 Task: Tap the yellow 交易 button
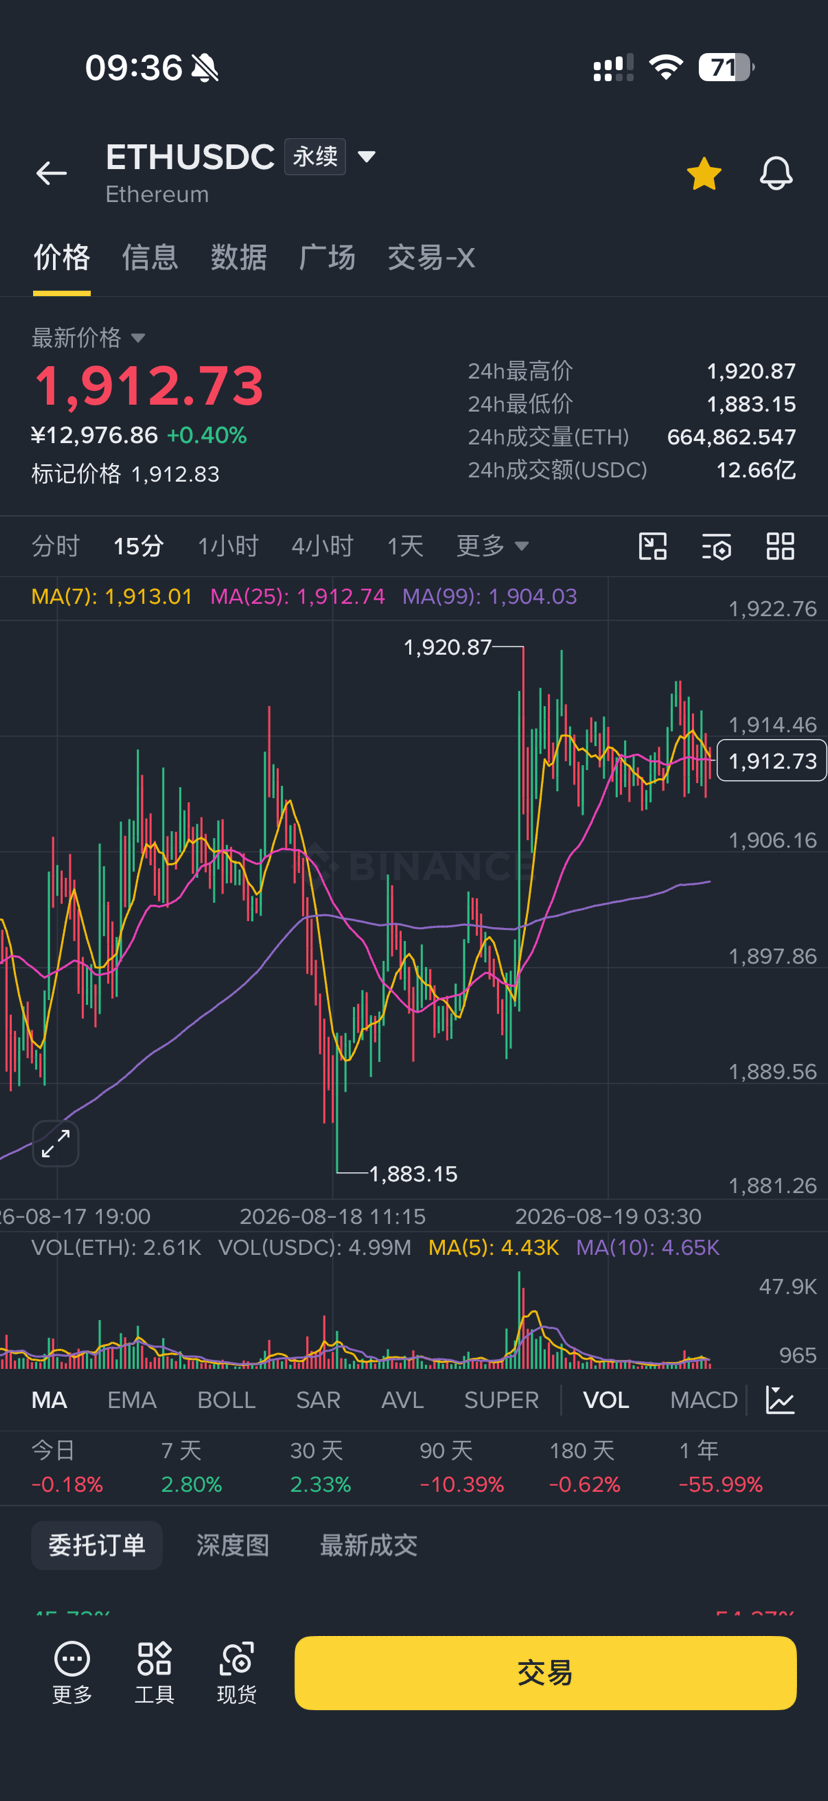(545, 1673)
